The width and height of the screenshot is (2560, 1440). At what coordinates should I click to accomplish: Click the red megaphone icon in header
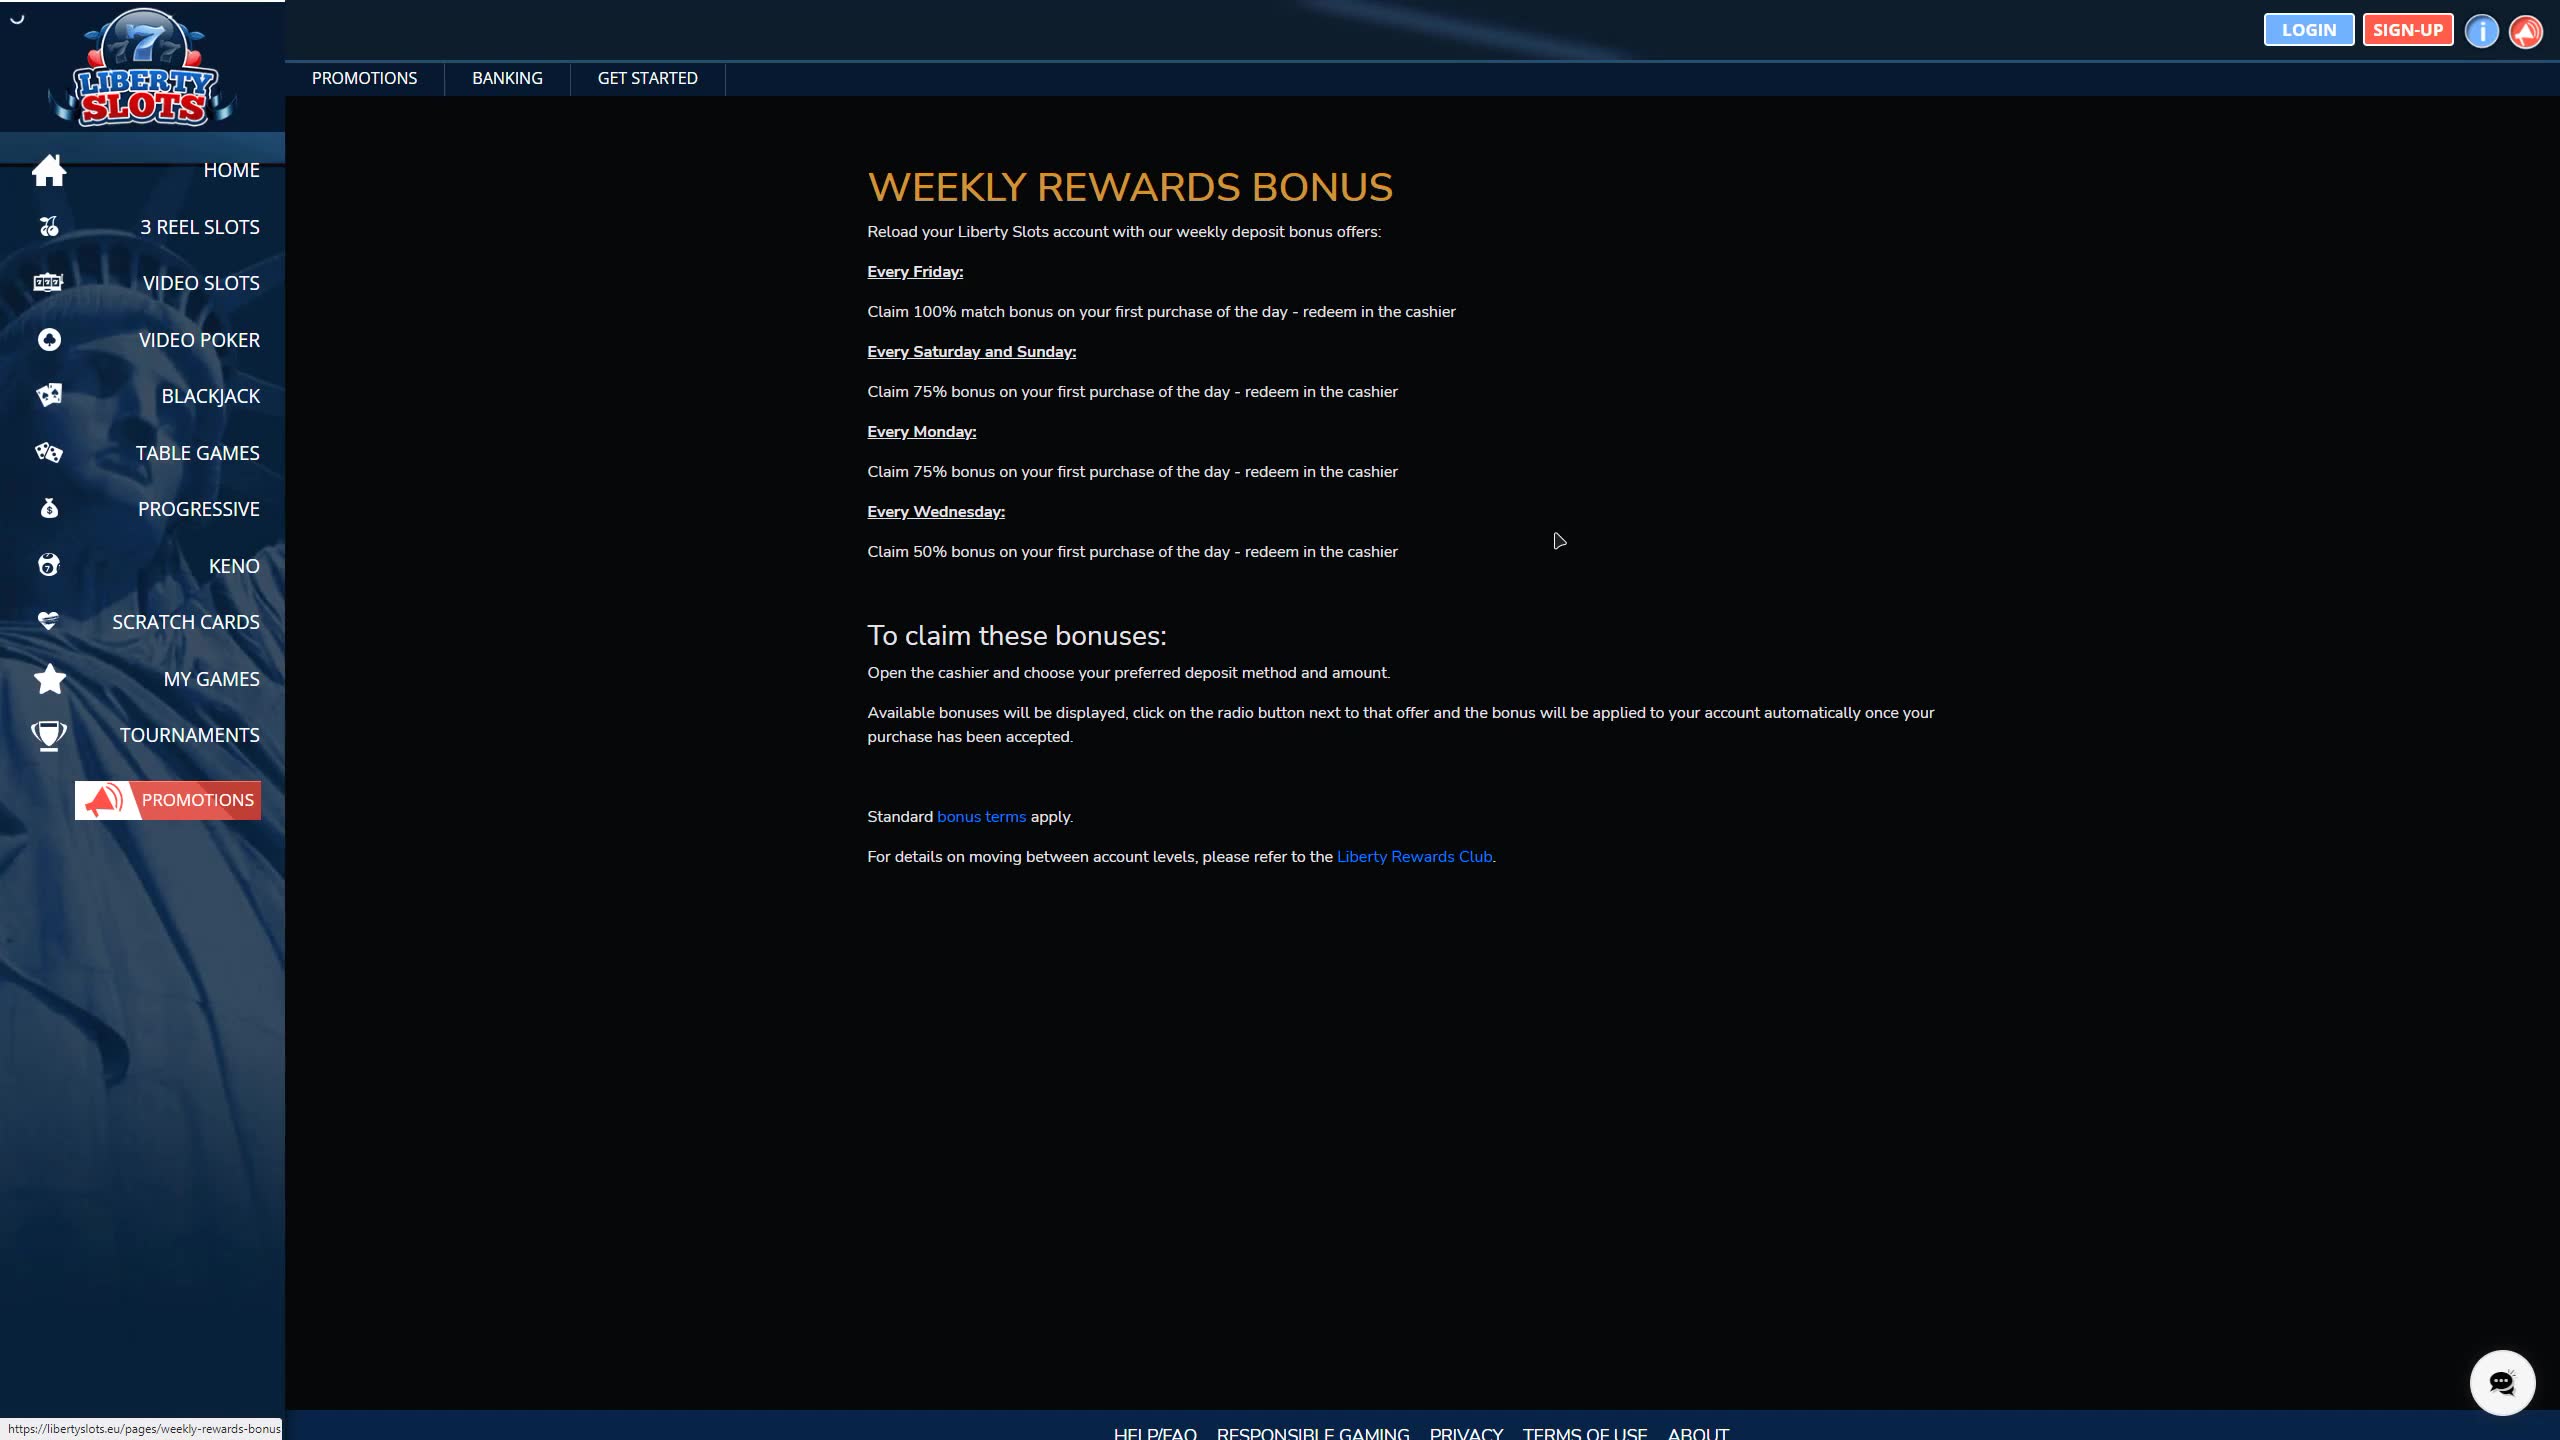(2526, 31)
